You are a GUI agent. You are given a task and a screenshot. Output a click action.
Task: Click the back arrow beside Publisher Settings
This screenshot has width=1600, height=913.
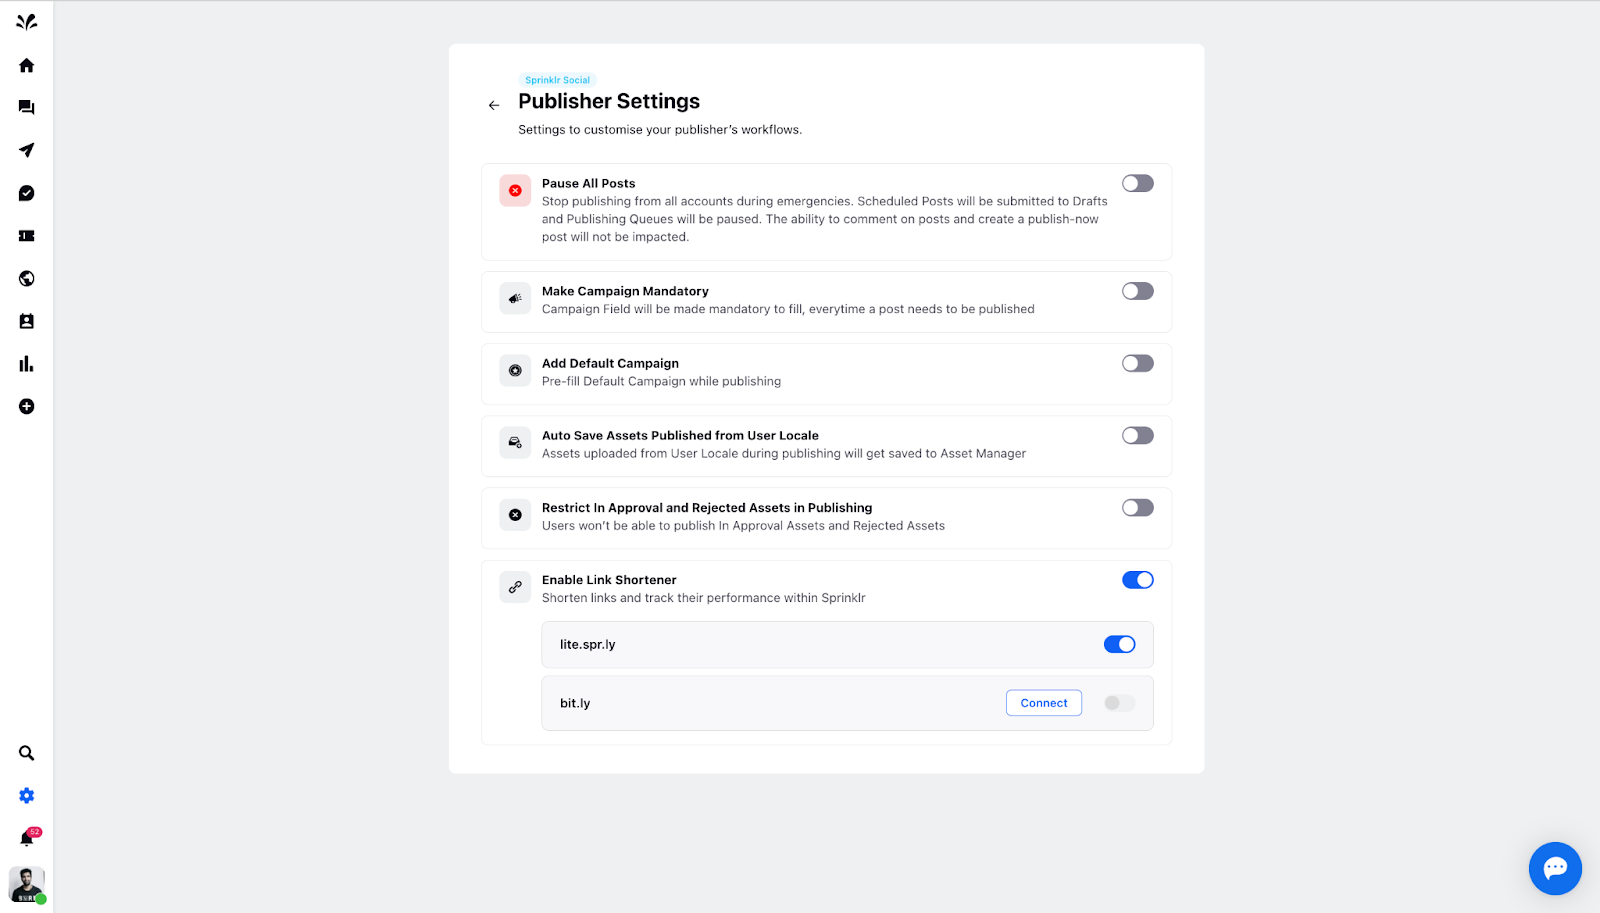pyautogui.click(x=494, y=105)
